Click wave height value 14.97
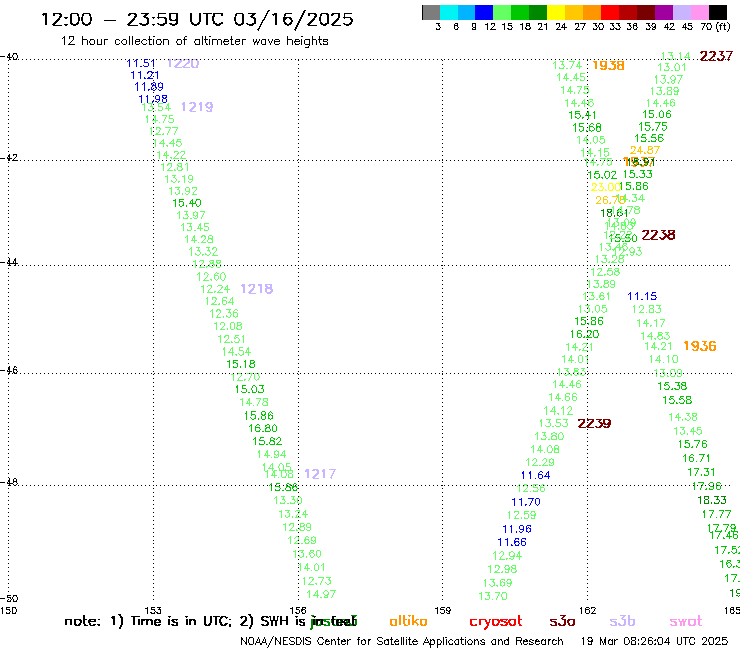740x650 pixels. coord(321,594)
